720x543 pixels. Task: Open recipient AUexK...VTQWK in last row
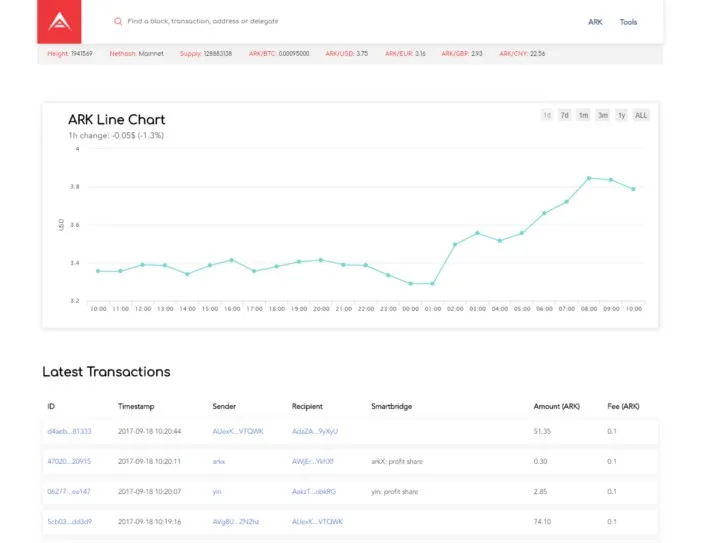317,521
